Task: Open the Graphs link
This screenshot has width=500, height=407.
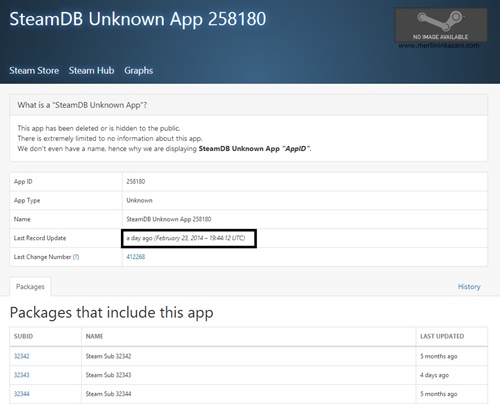Action: coord(139,71)
